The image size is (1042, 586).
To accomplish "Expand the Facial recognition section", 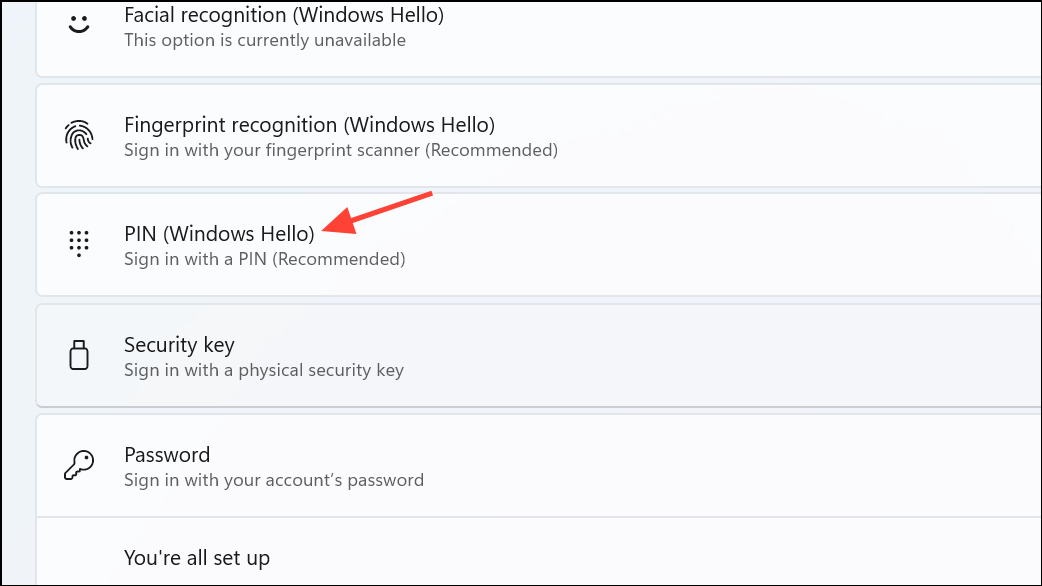I will pyautogui.click(x=600, y=27).
